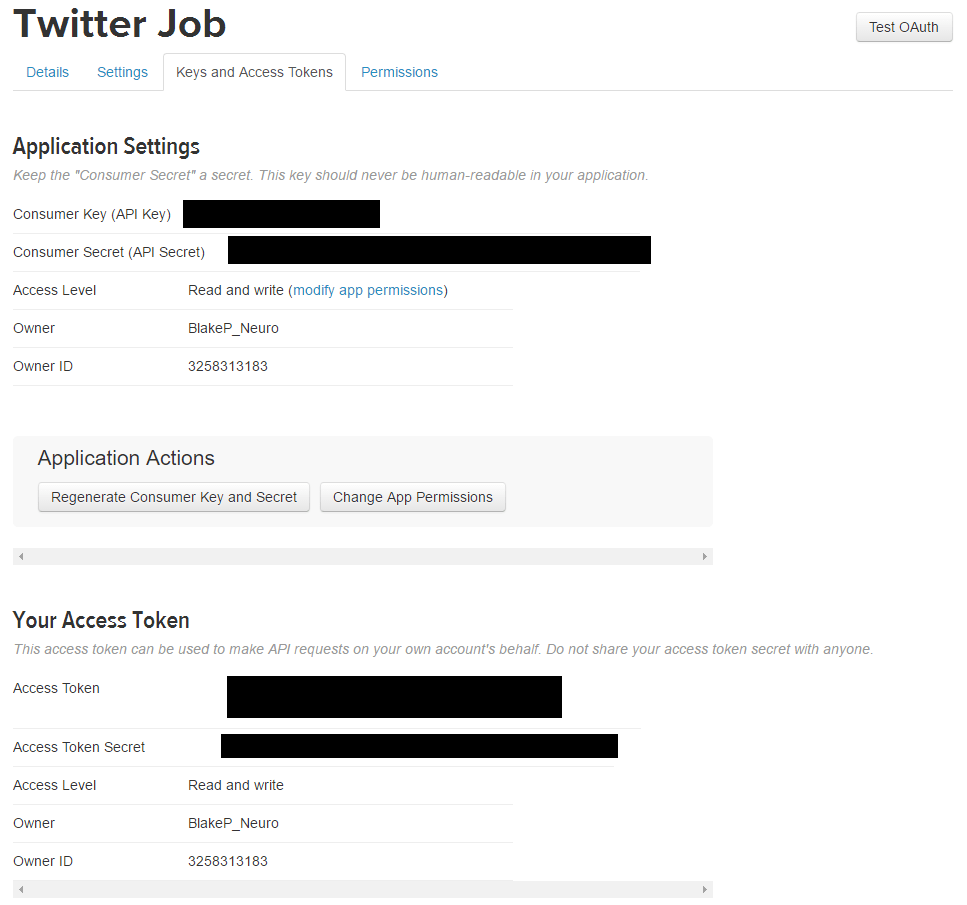The height and width of the screenshot is (905, 967).
Task: Click the bottom horizontal scrollbar track
Action: pyautogui.click(x=363, y=890)
